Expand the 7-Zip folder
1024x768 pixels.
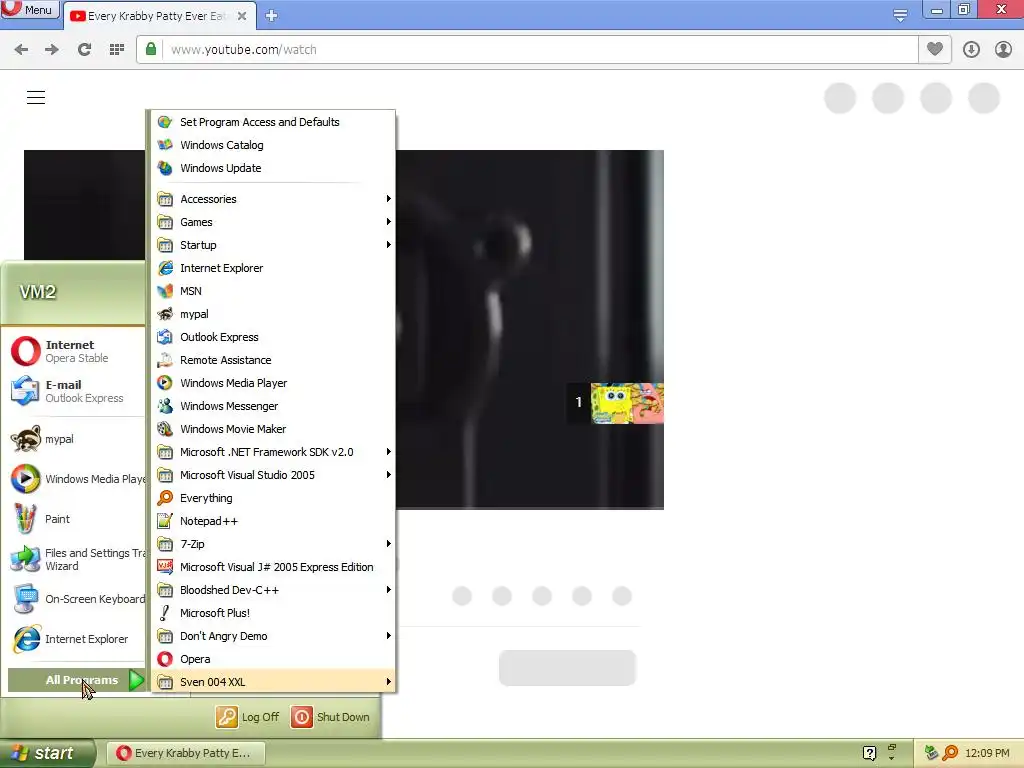coord(272,544)
